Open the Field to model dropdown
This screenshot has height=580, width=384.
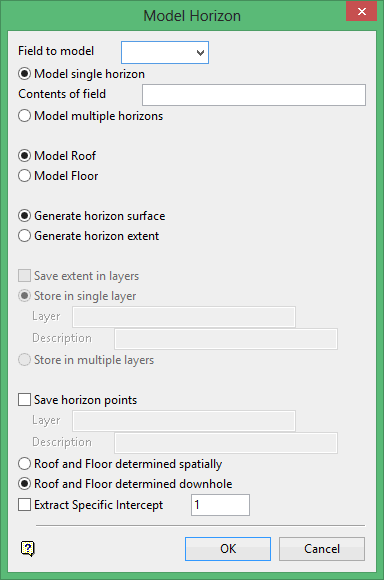(x=165, y=53)
